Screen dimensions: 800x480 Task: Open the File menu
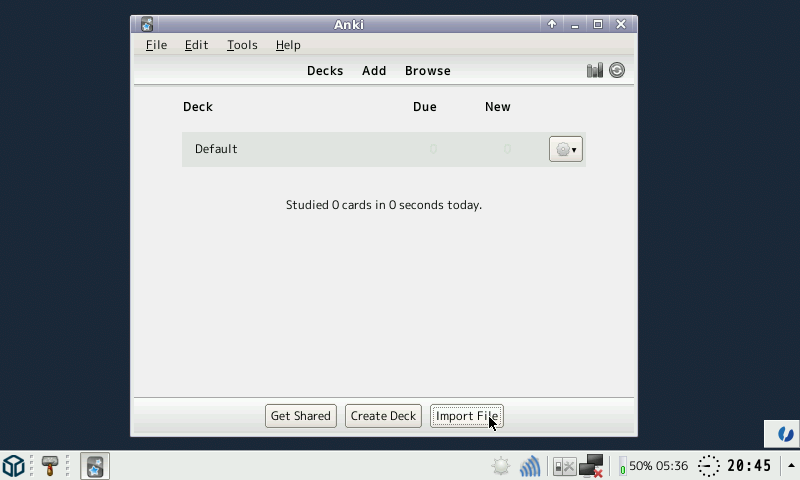(x=156, y=45)
